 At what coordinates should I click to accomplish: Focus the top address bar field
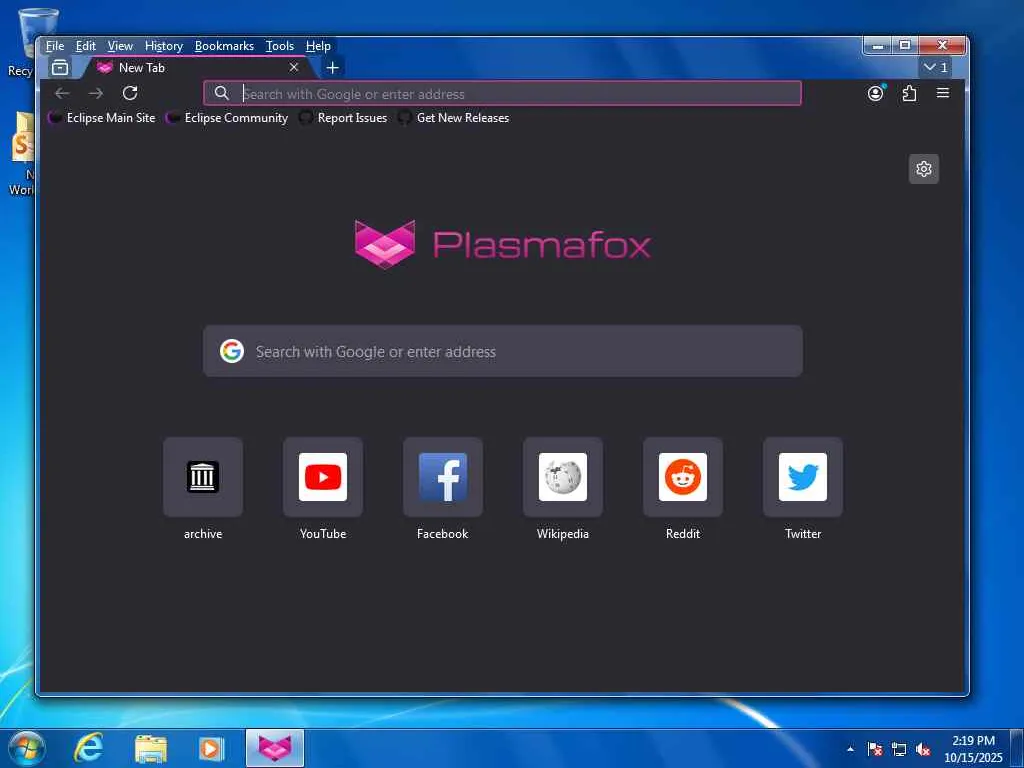502,93
